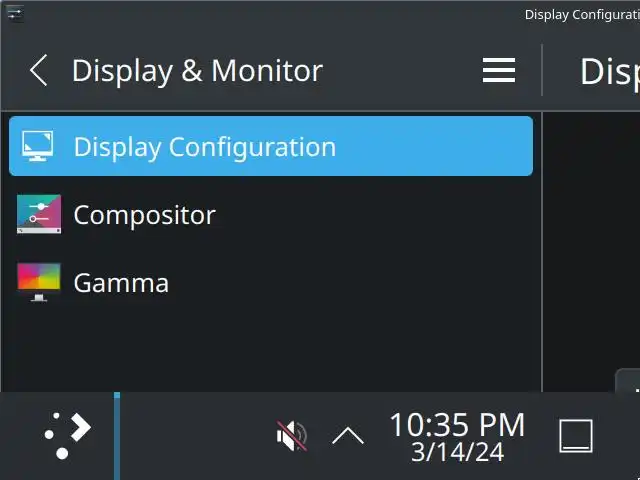Click the window menu icon in title bar
The image size is (640, 480).
14,13
